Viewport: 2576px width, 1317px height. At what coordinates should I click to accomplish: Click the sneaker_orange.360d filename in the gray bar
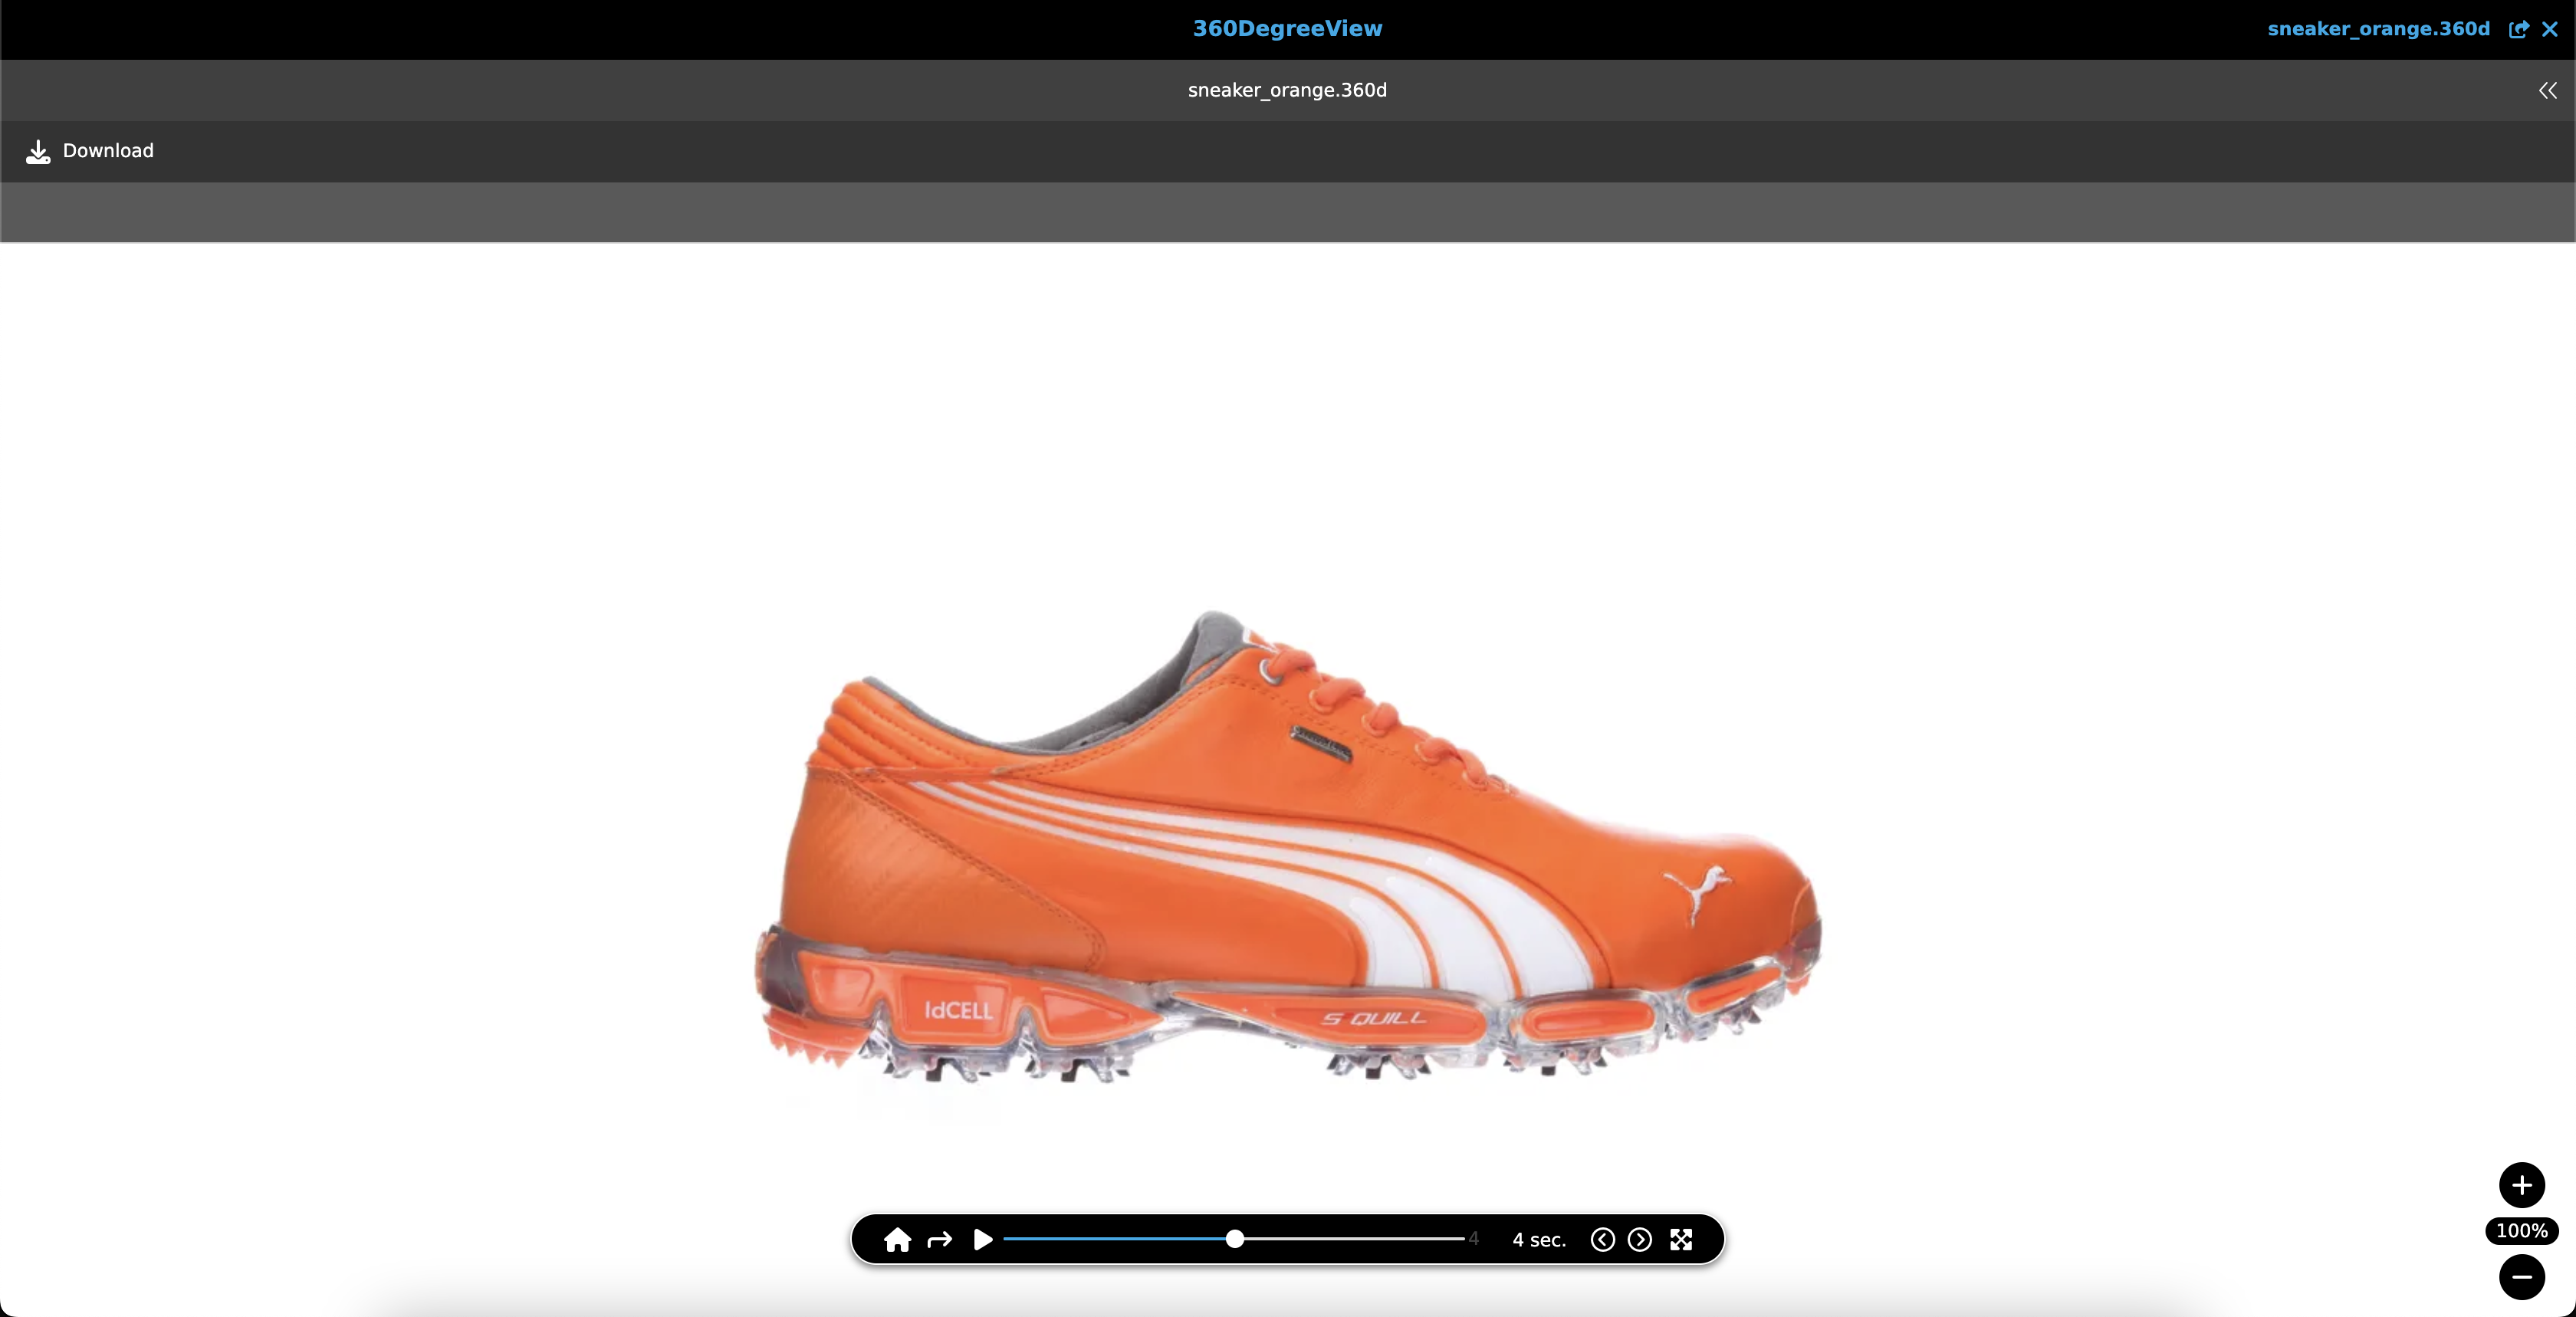[x=1287, y=90]
